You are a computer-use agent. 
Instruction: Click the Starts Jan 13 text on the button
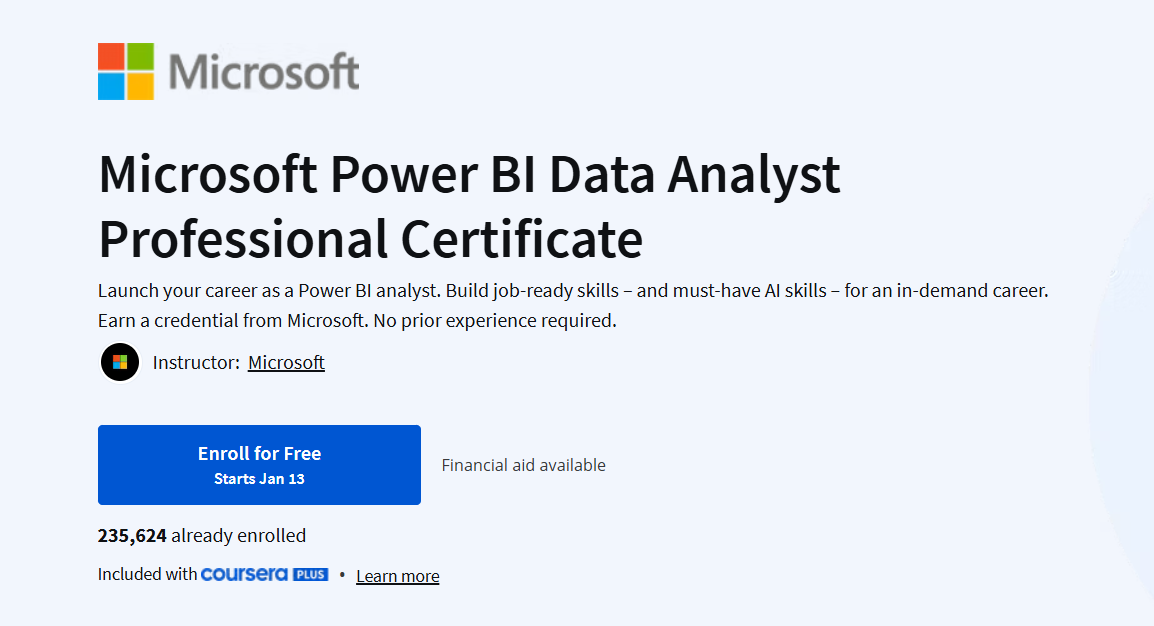point(259,476)
